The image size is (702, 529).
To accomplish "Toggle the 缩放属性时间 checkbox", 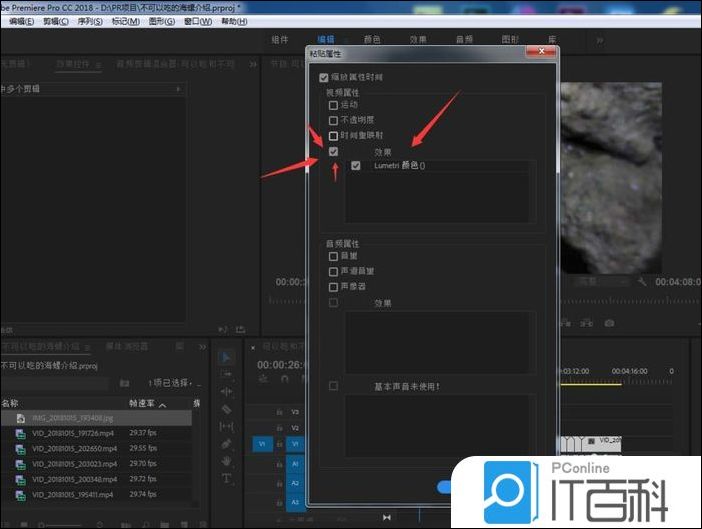I will tap(324, 77).
